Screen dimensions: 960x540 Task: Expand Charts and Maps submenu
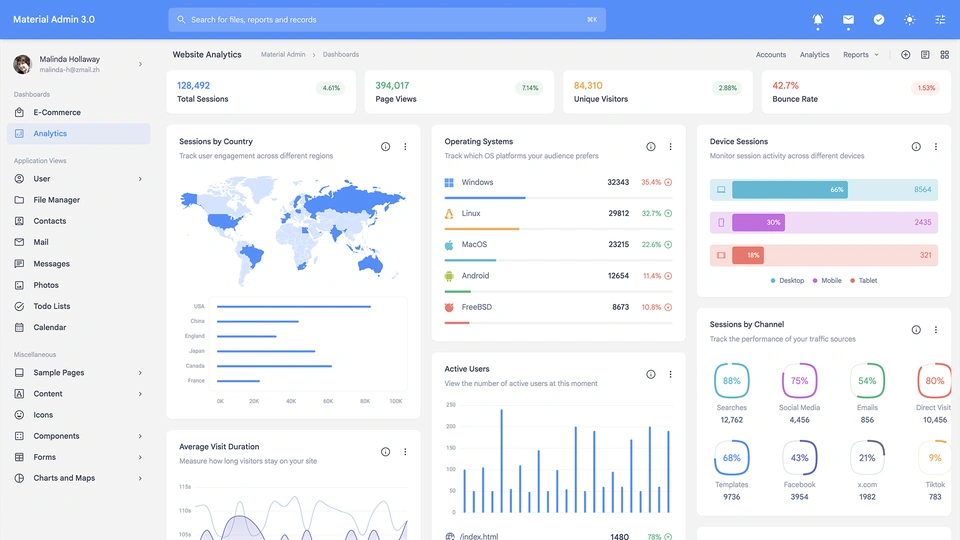[x=78, y=478]
